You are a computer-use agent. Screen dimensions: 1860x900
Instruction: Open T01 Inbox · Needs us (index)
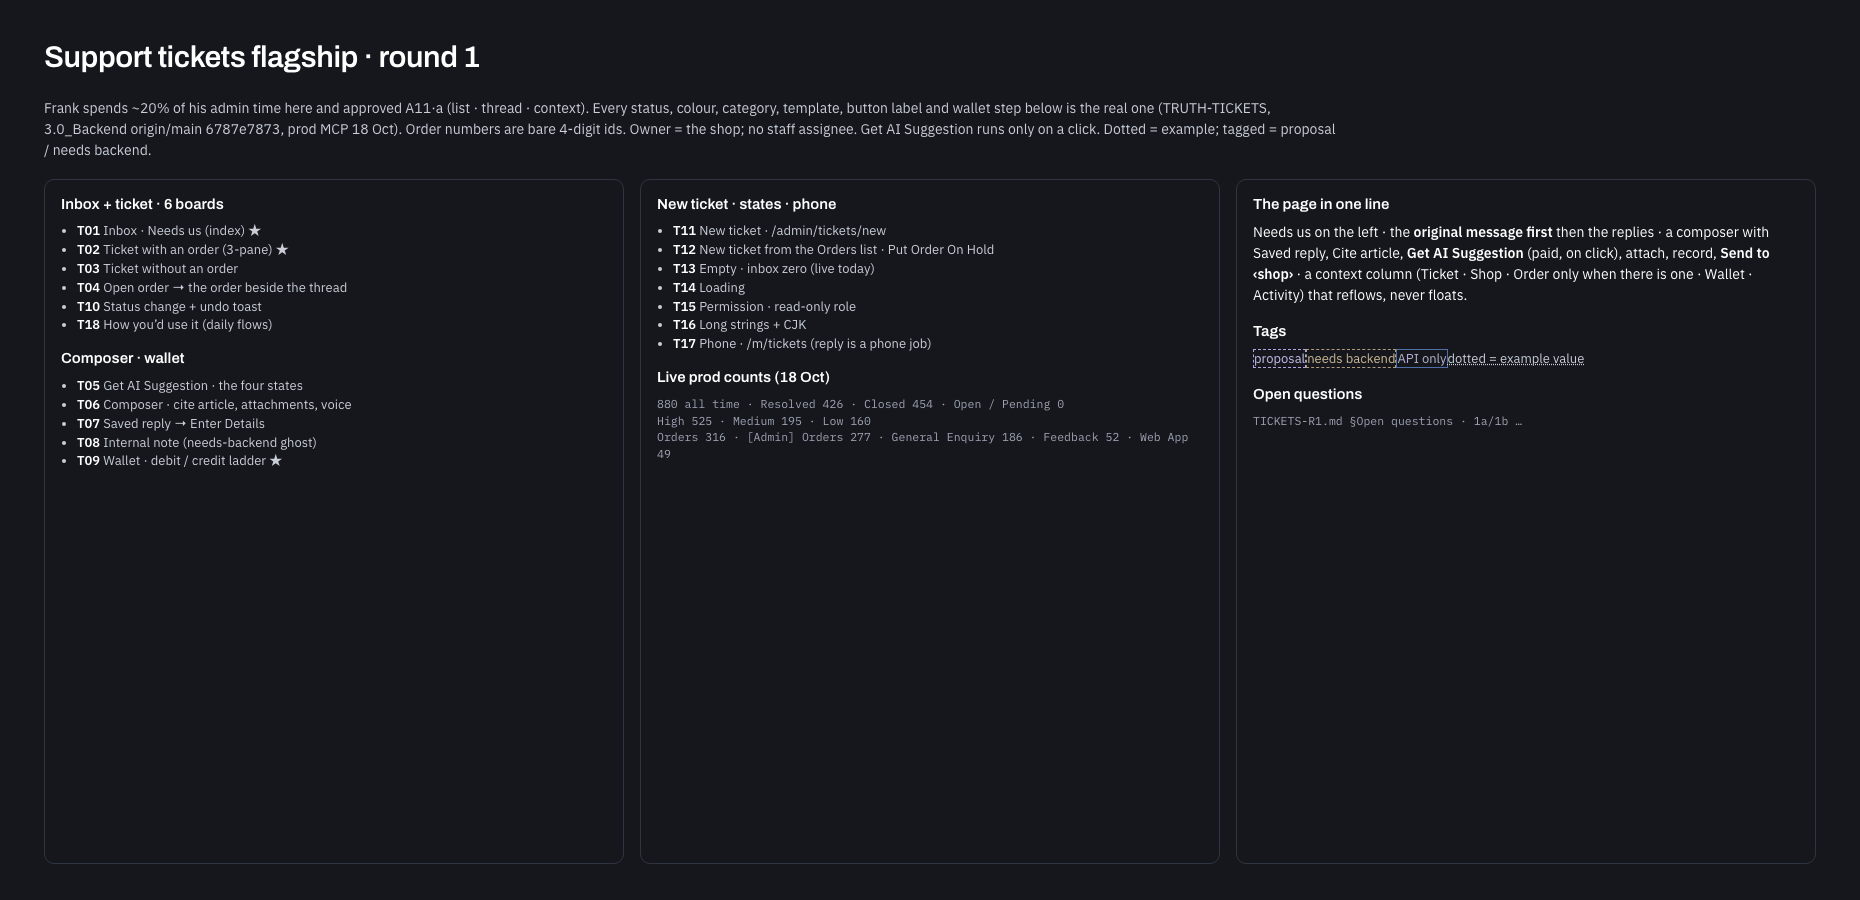click(169, 231)
